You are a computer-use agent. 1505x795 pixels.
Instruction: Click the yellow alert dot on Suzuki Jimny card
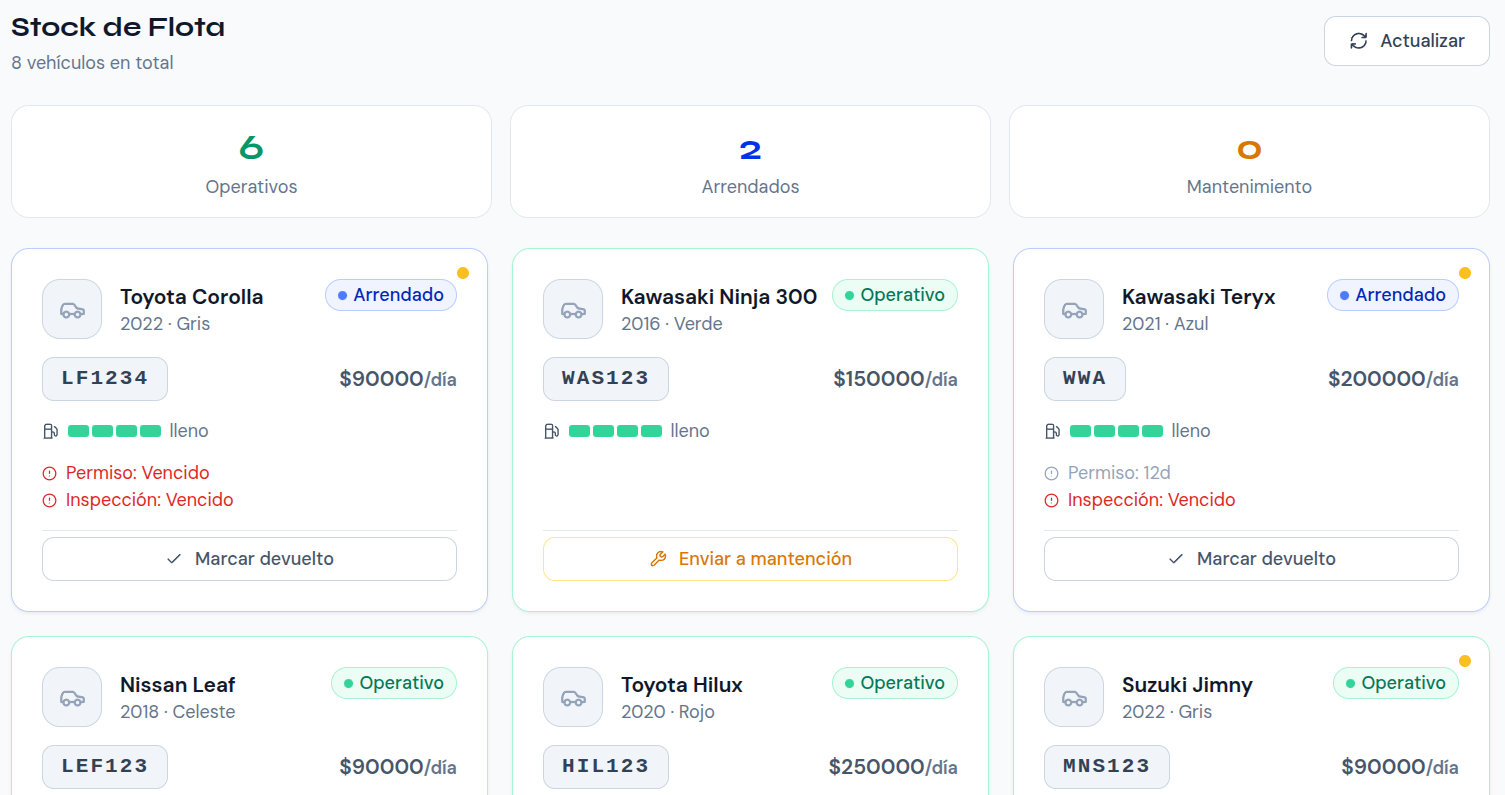[x=1465, y=661]
